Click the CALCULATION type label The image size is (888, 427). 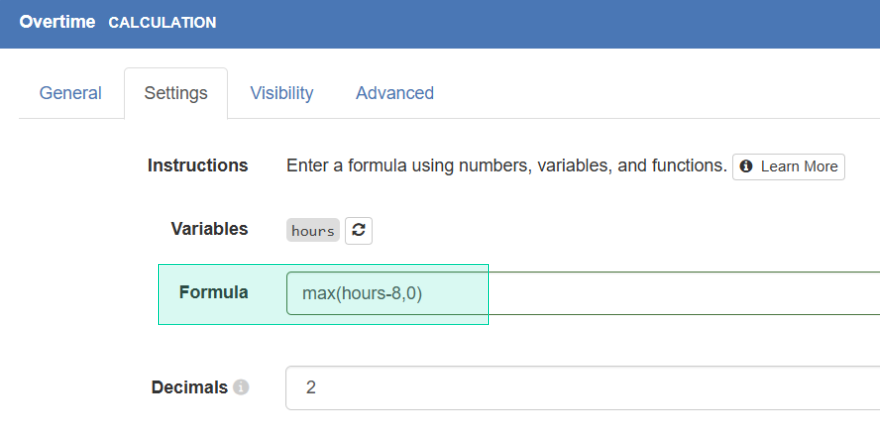pos(162,23)
